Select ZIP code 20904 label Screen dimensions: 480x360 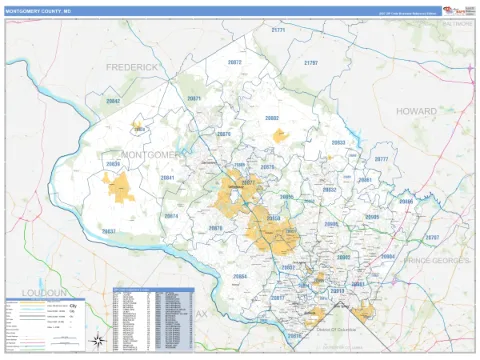(388, 257)
